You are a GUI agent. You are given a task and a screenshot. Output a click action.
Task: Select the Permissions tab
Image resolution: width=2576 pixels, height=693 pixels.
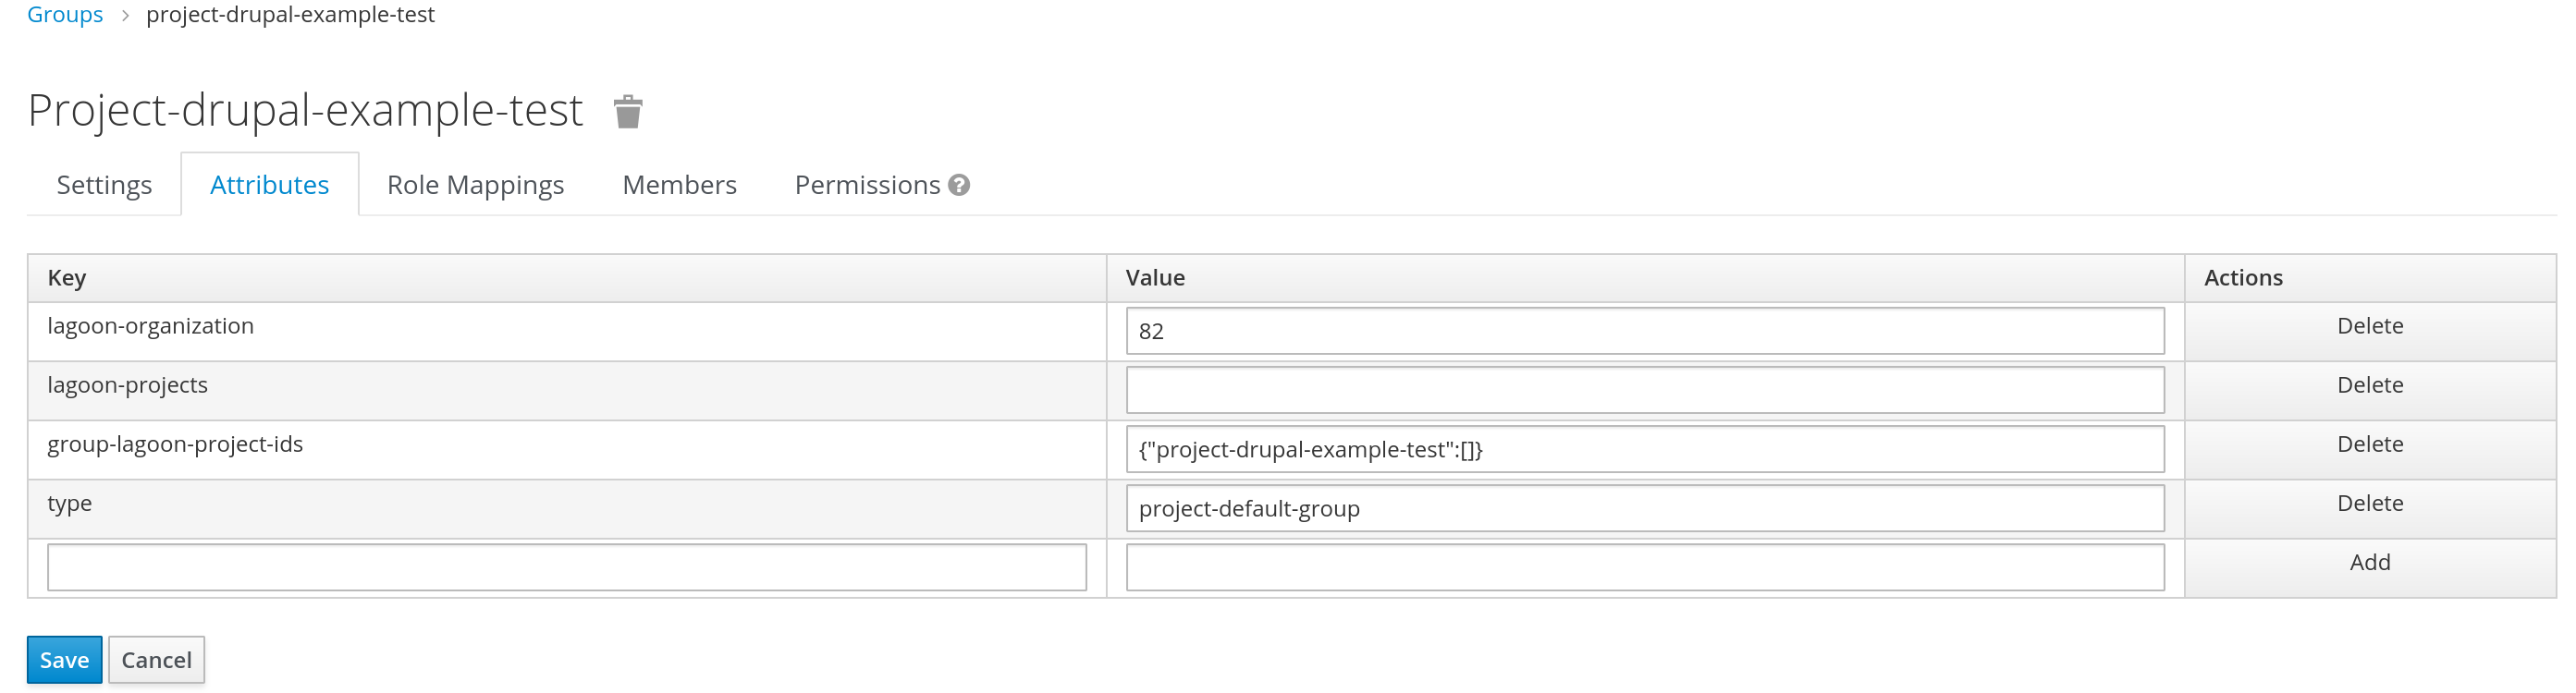pos(869,184)
